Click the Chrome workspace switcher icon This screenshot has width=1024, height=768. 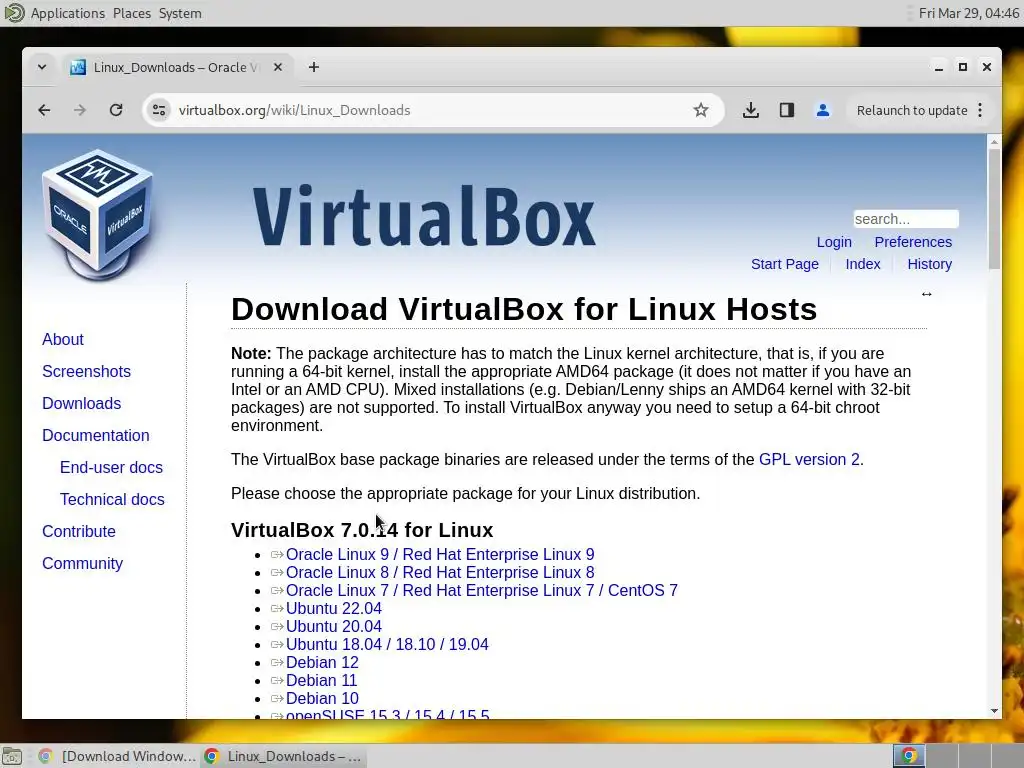click(908, 756)
